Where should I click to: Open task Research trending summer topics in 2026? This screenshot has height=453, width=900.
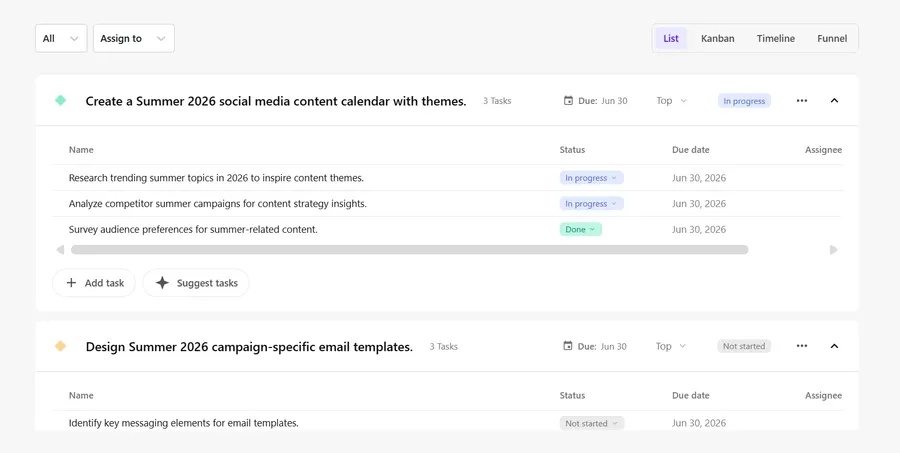(x=216, y=178)
